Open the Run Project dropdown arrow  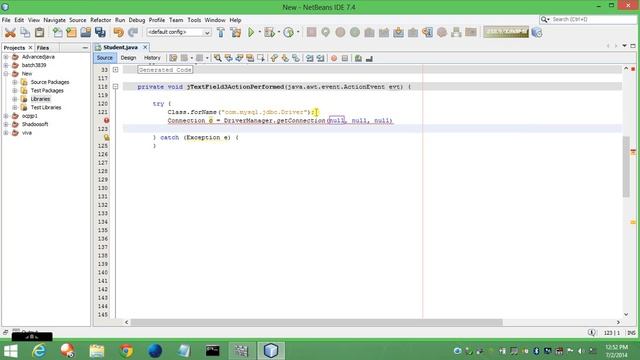[x=259, y=32]
